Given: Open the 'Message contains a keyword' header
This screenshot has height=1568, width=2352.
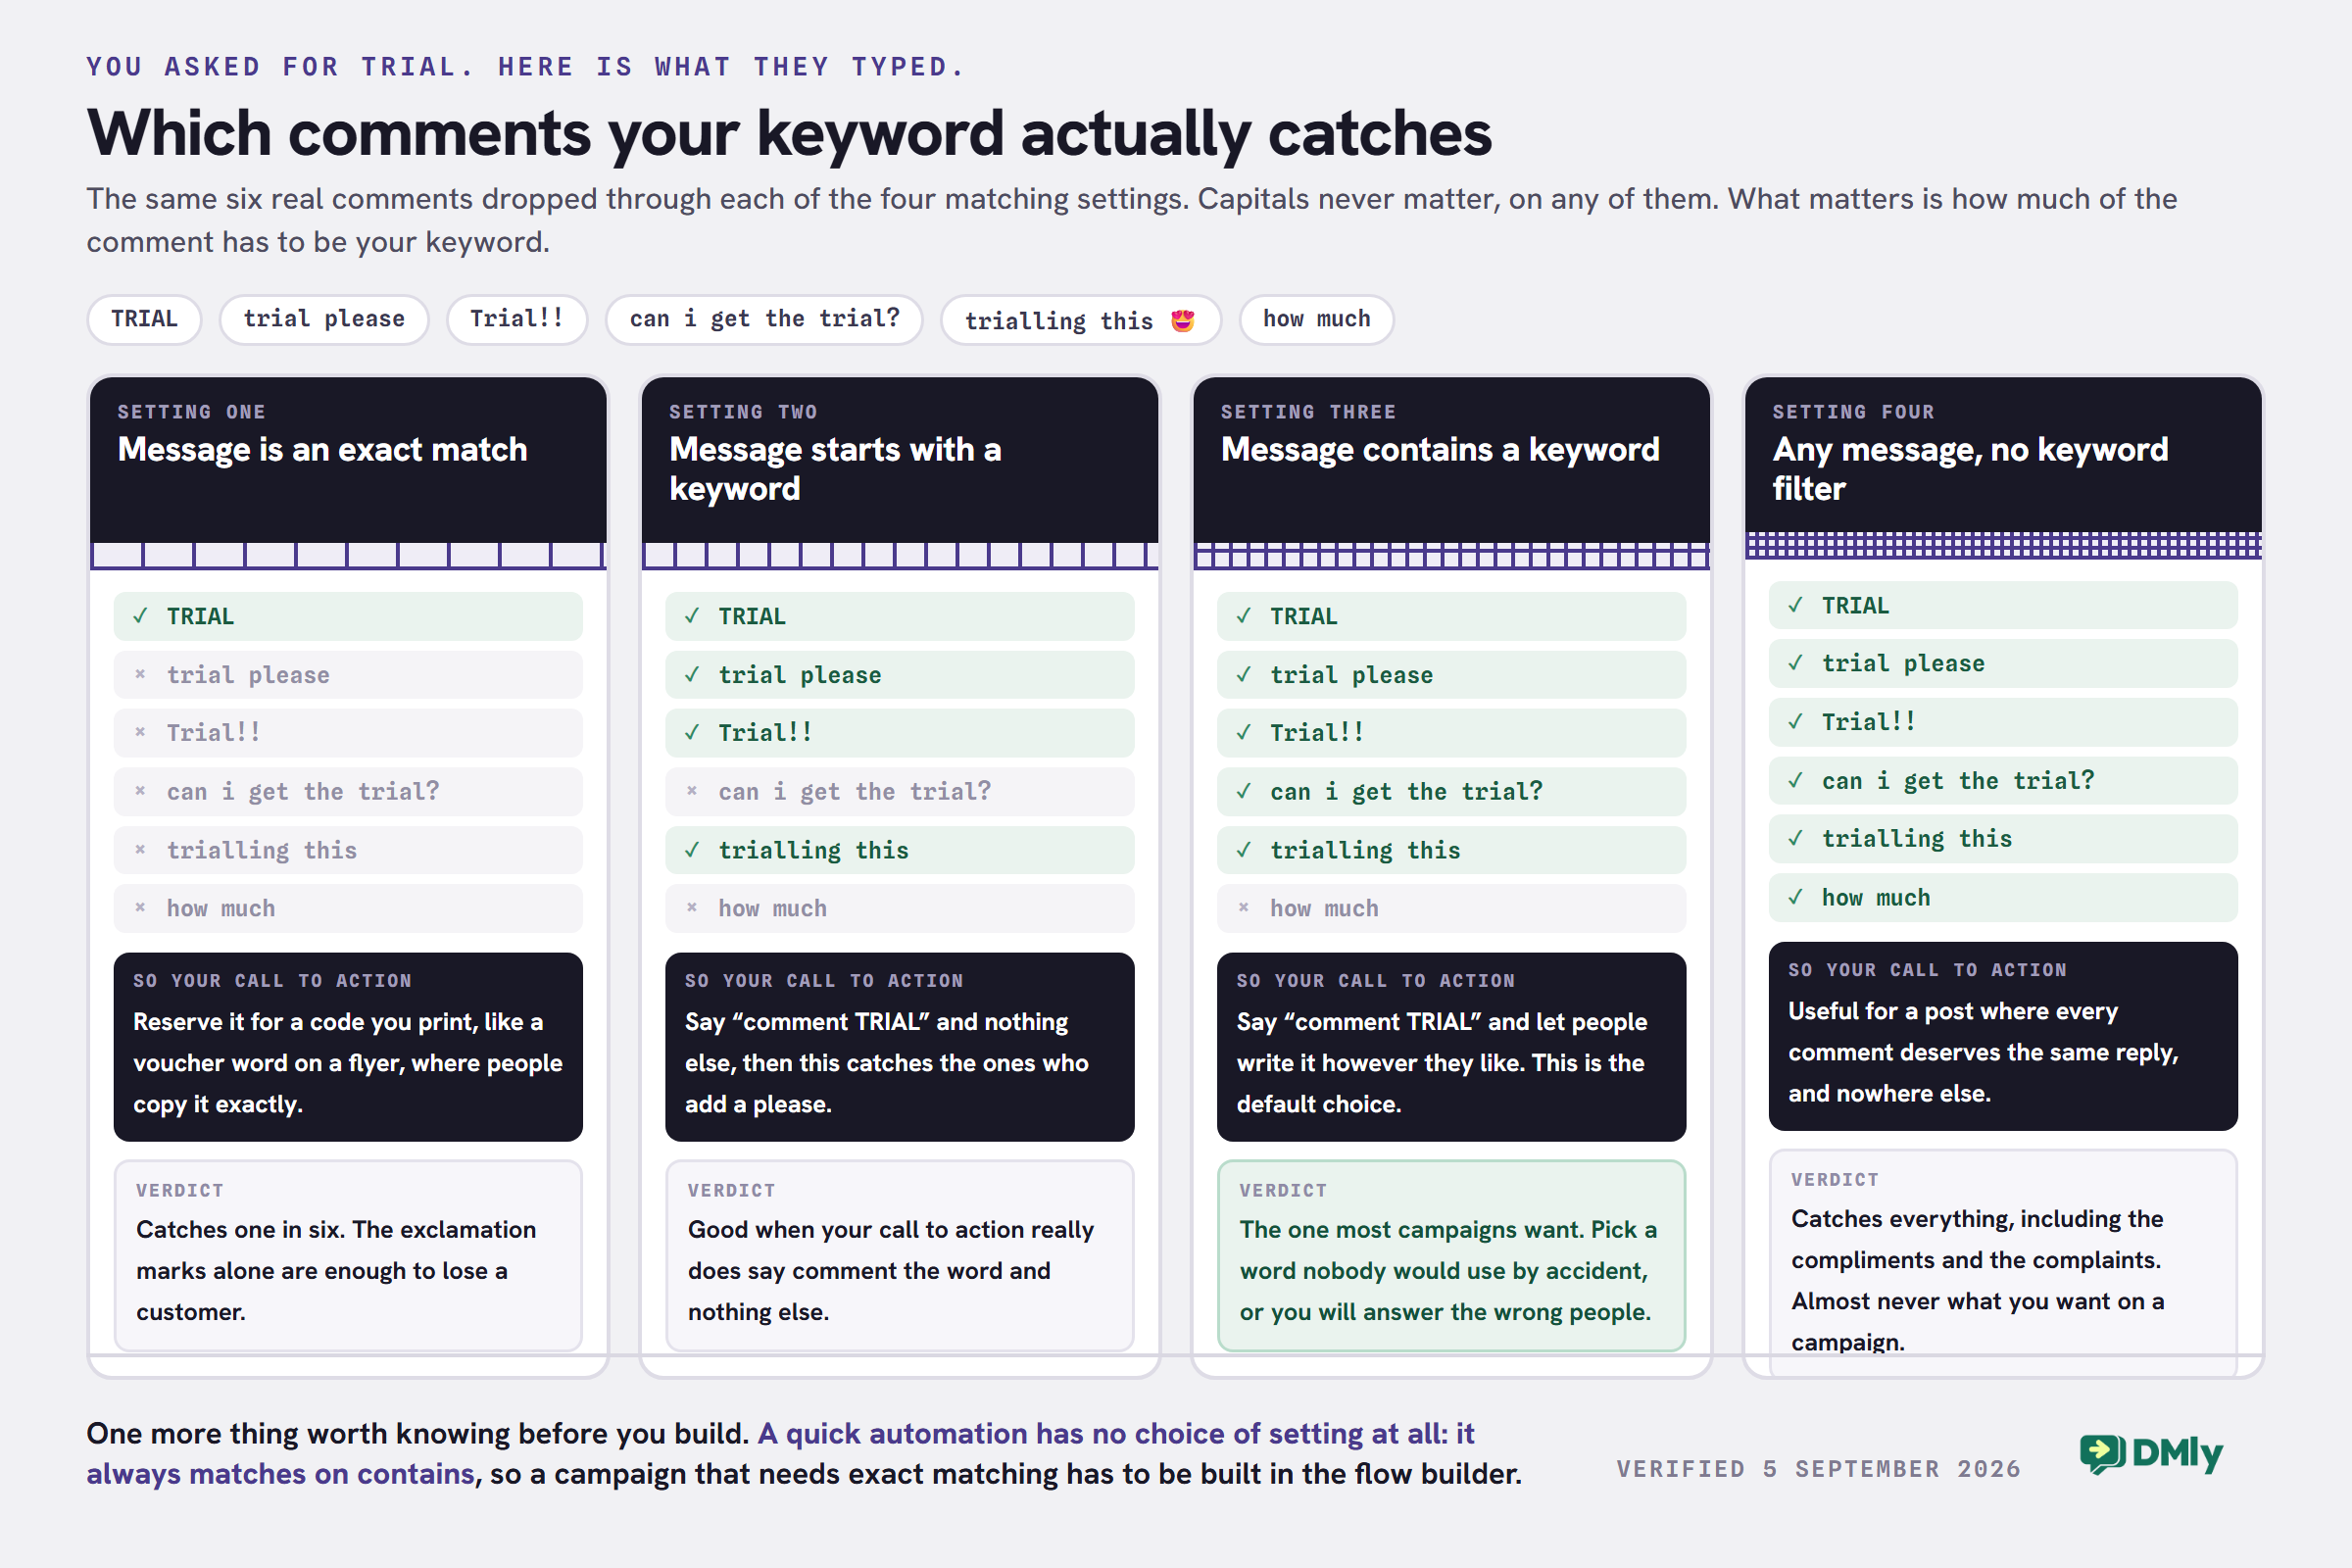Looking at the screenshot, I should (1452, 460).
